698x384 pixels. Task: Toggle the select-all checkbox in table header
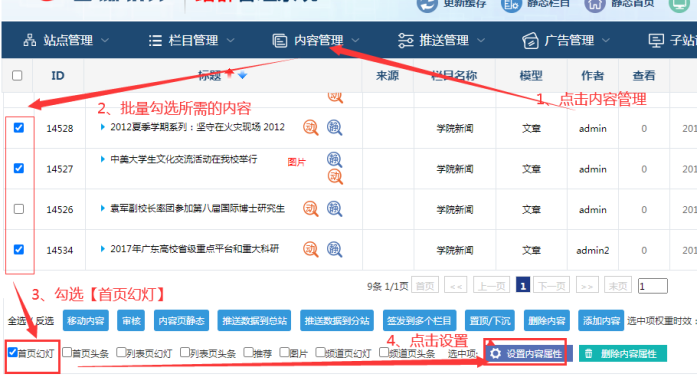17,75
